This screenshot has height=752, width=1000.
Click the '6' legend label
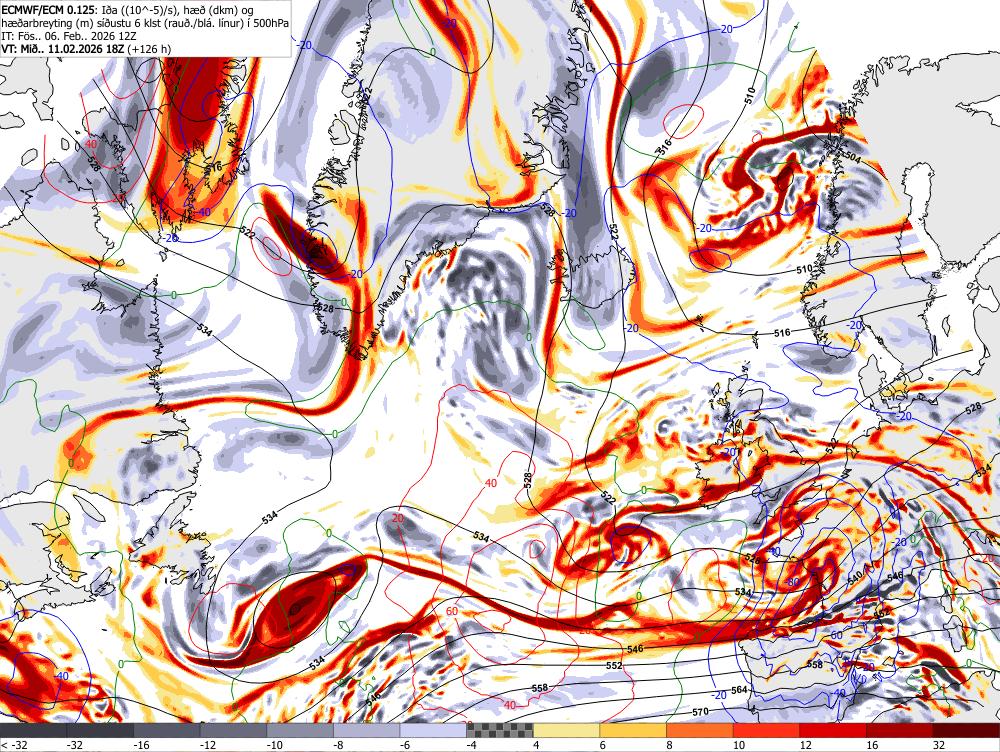point(603,745)
